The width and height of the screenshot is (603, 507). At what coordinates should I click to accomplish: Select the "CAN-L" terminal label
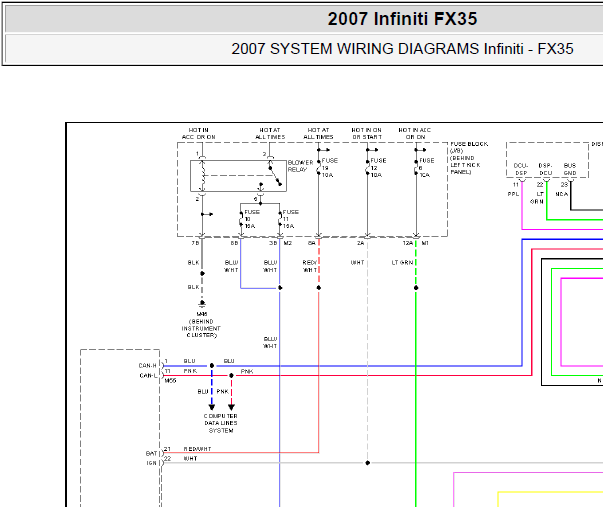[148, 375]
